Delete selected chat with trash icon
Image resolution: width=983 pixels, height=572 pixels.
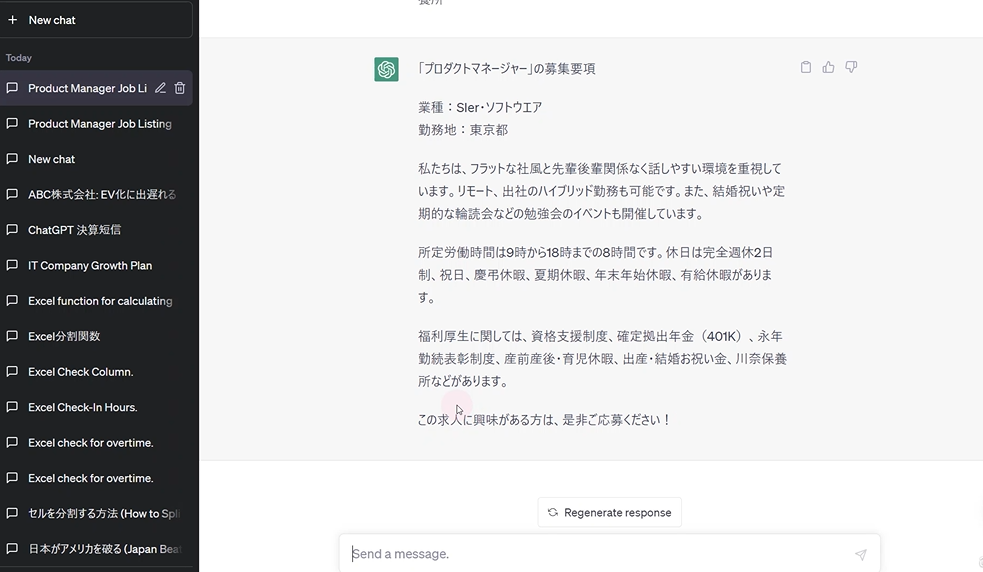click(x=180, y=88)
